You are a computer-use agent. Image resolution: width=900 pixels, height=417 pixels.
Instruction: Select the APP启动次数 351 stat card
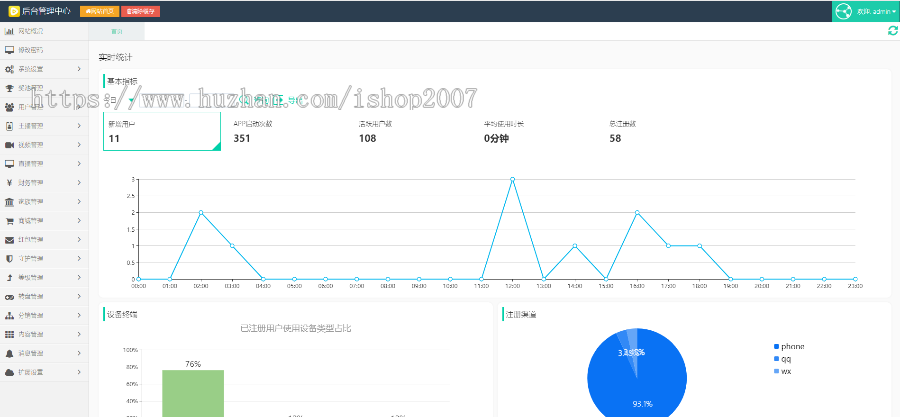(x=287, y=131)
